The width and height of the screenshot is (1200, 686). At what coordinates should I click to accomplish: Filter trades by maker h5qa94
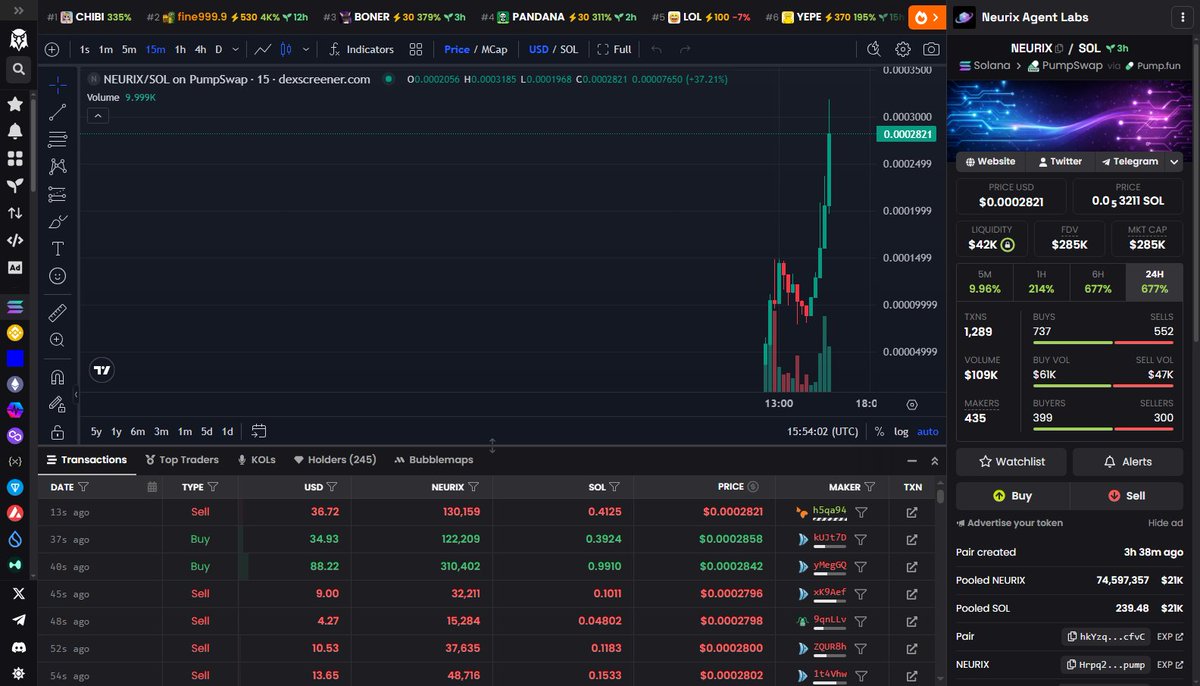click(861, 512)
